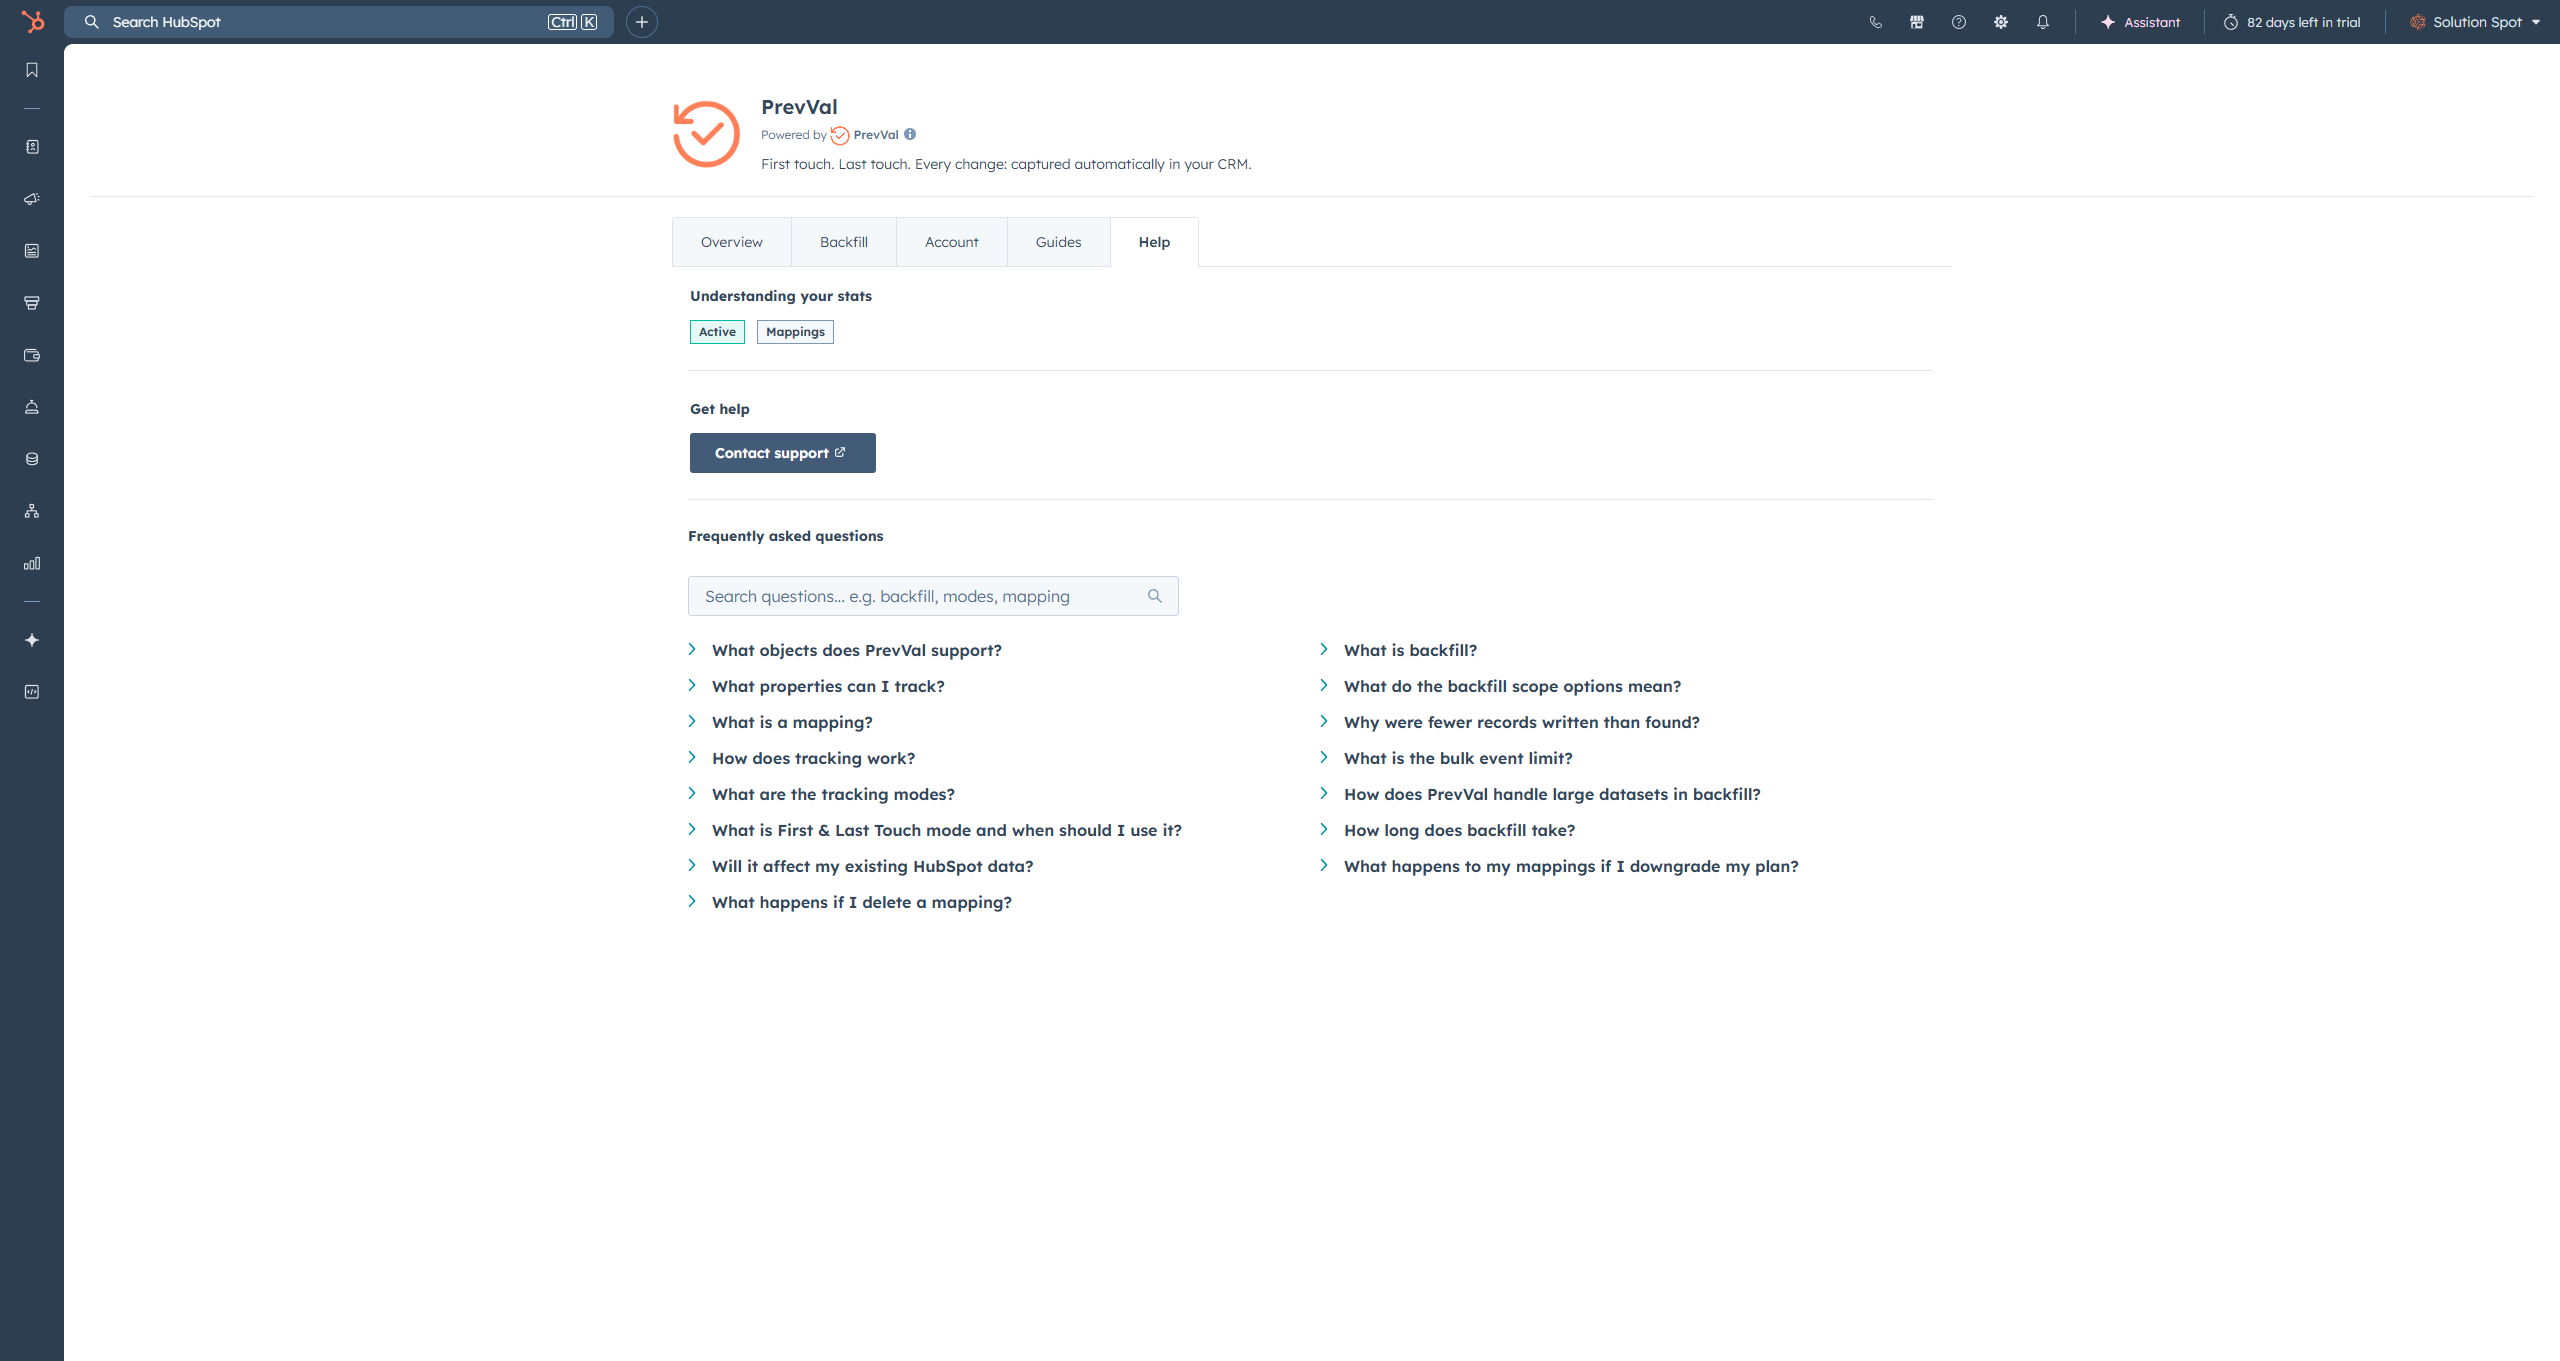The width and height of the screenshot is (2560, 1361).
Task: Expand "How long does backfill take?"
Action: 1459,830
